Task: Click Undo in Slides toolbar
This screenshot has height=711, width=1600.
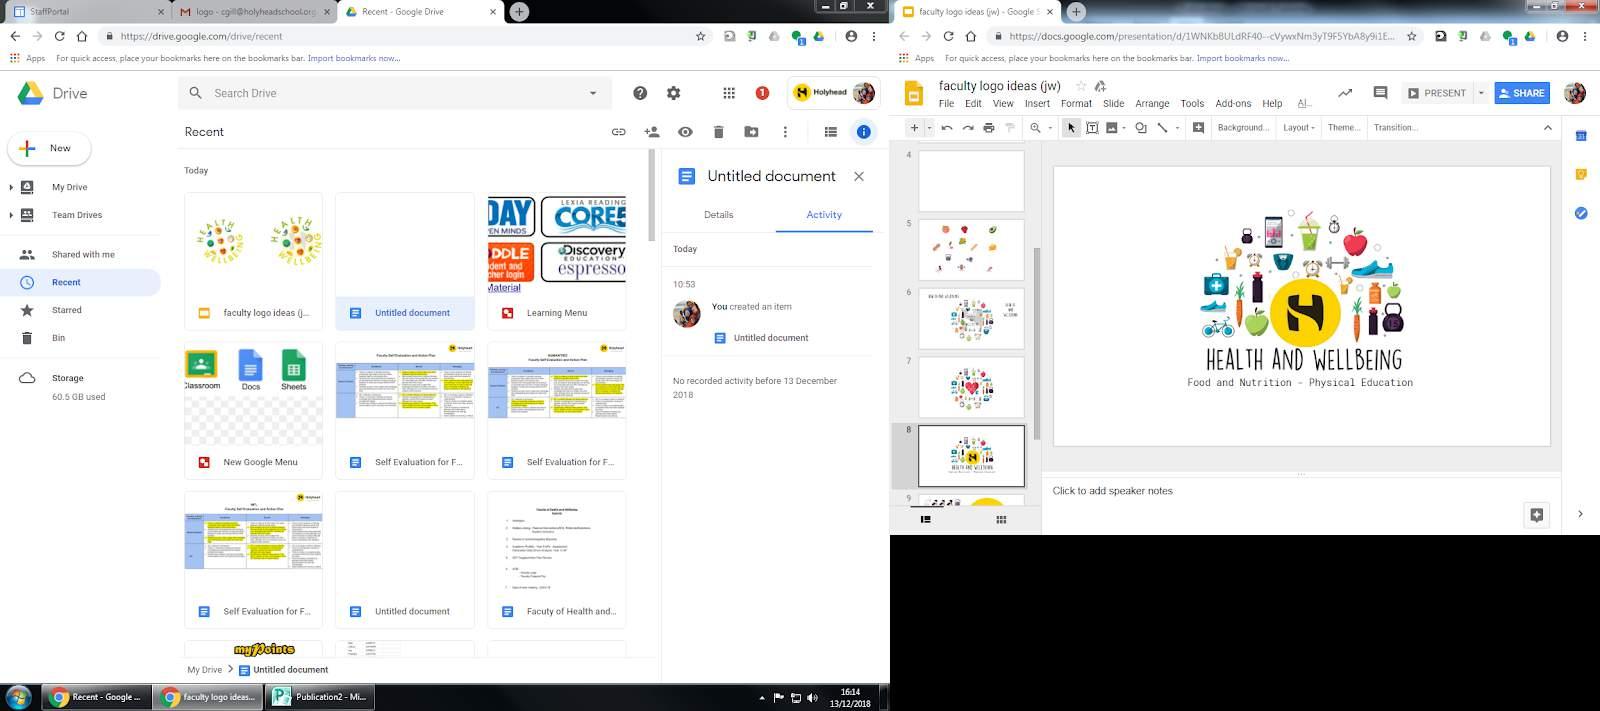Action: pos(947,128)
